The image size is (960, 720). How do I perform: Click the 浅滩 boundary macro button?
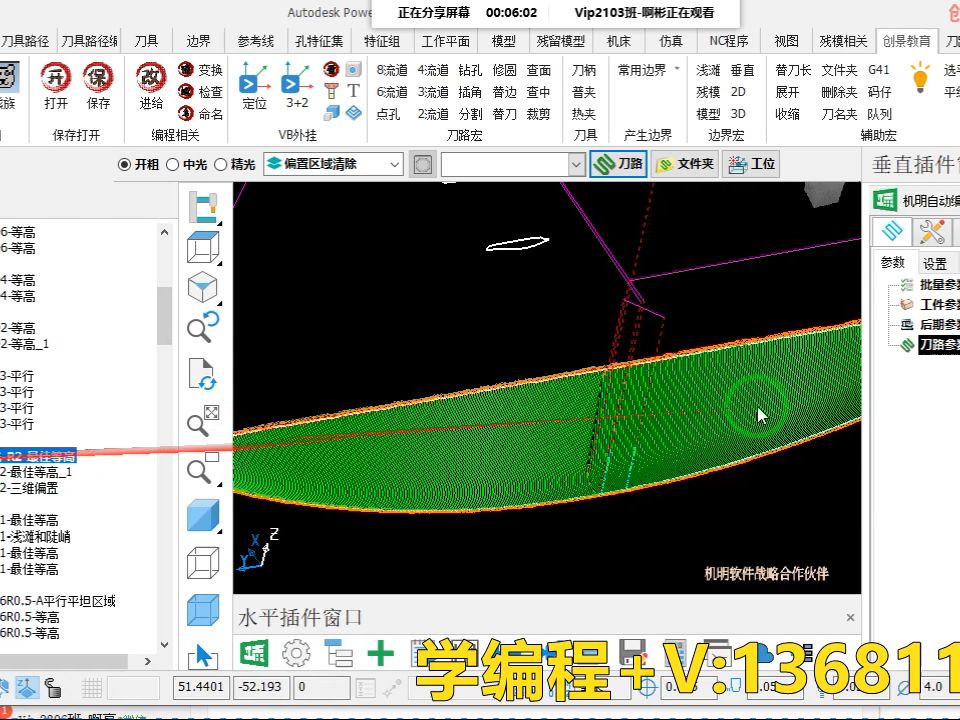tap(708, 70)
